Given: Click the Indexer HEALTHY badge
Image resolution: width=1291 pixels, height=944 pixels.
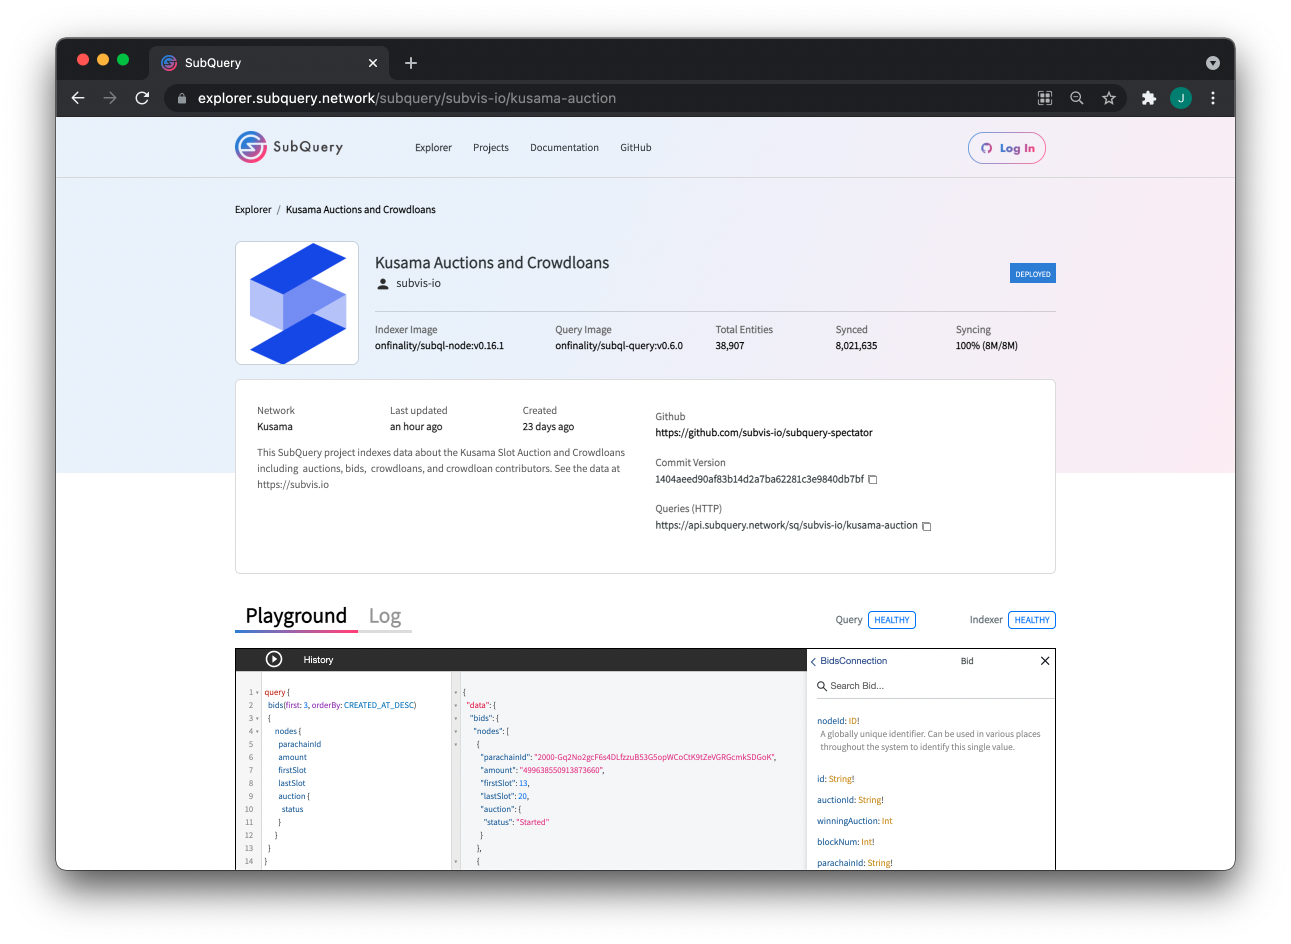Looking at the screenshot, I should pos(1032,620).
